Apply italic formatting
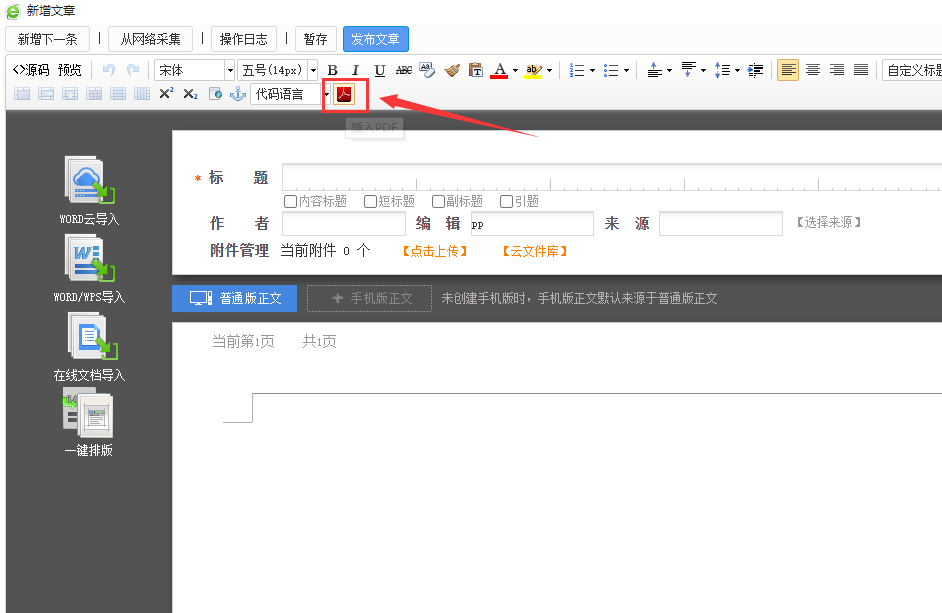Screen dimensions: 942x613 tap(355, 70)
